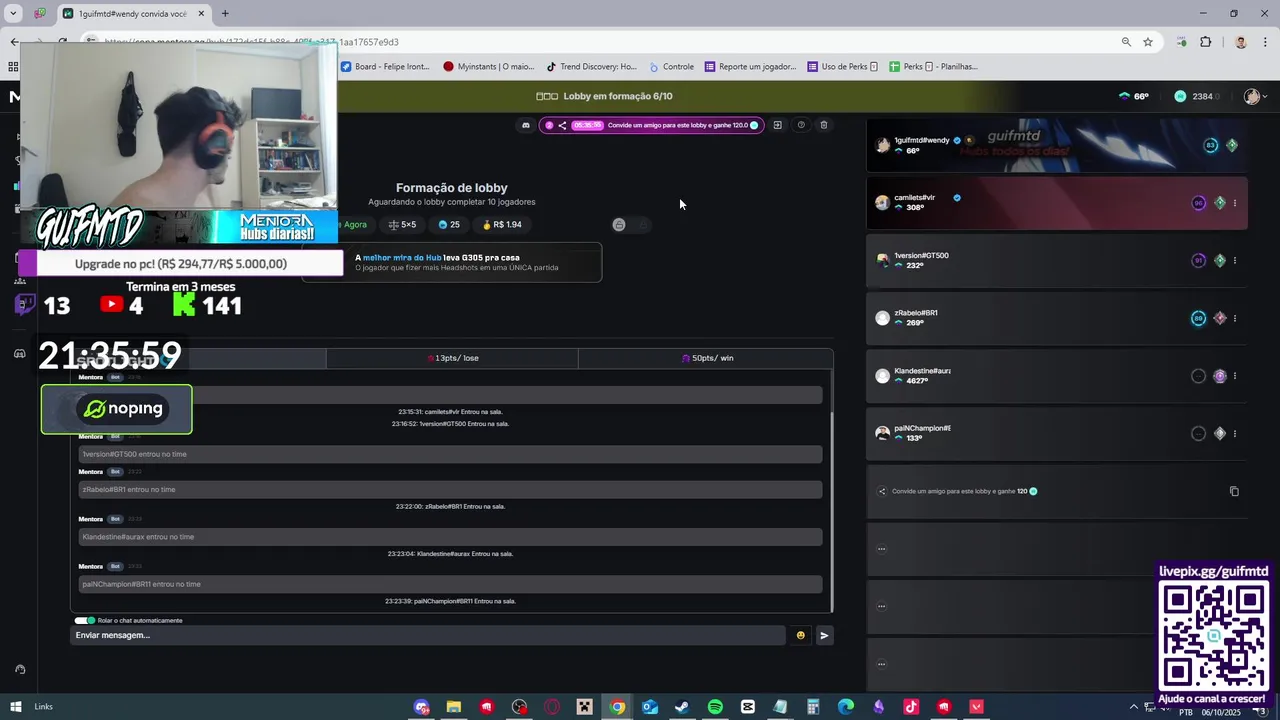Image resolution: width=1280 pixels, height=720 pixels.
Task: Toggle the lobby lock switch
Action: click(630, 225)
